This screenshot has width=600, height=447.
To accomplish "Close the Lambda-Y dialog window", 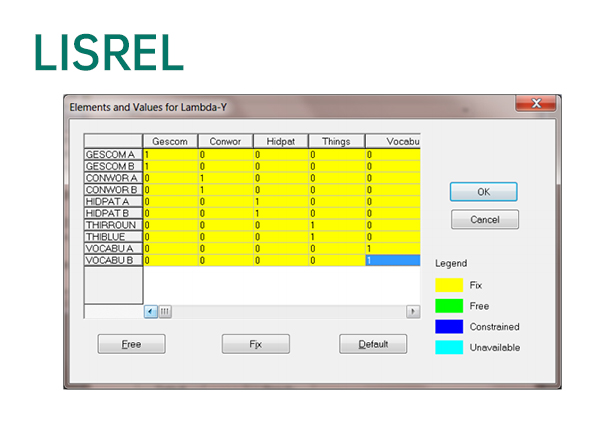I will (535, 104).
